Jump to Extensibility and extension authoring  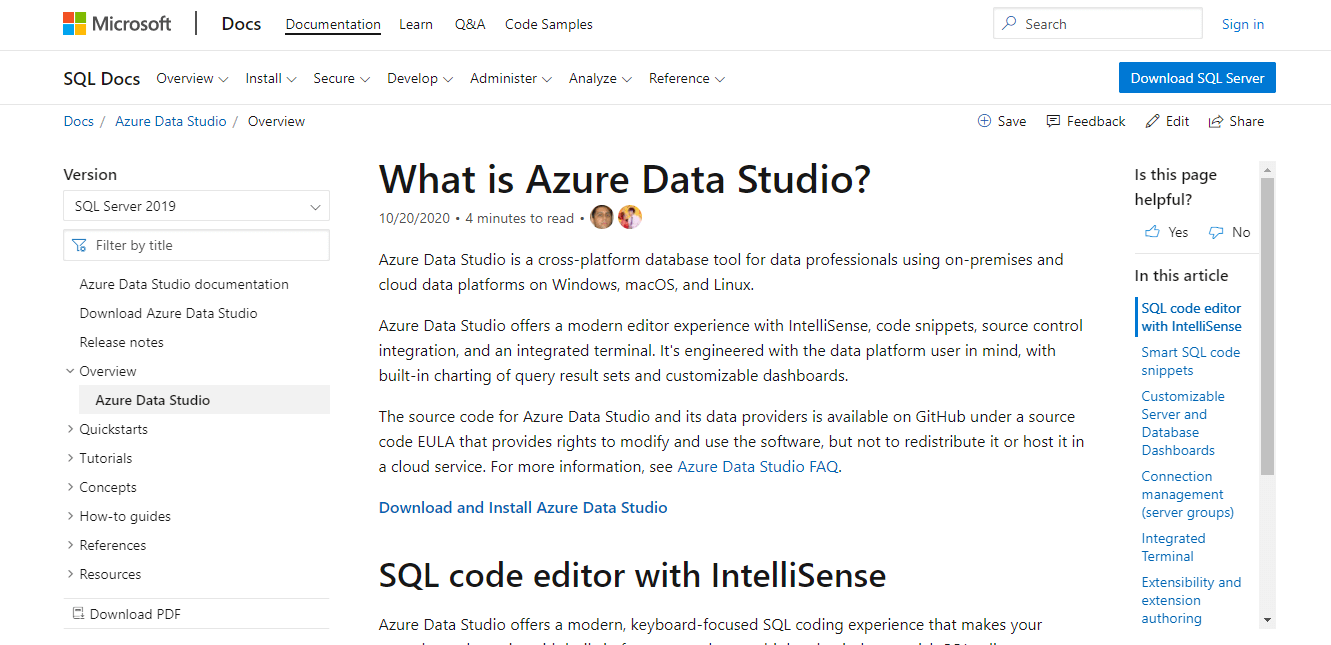pyautogui.click(x=1191, y=600)
